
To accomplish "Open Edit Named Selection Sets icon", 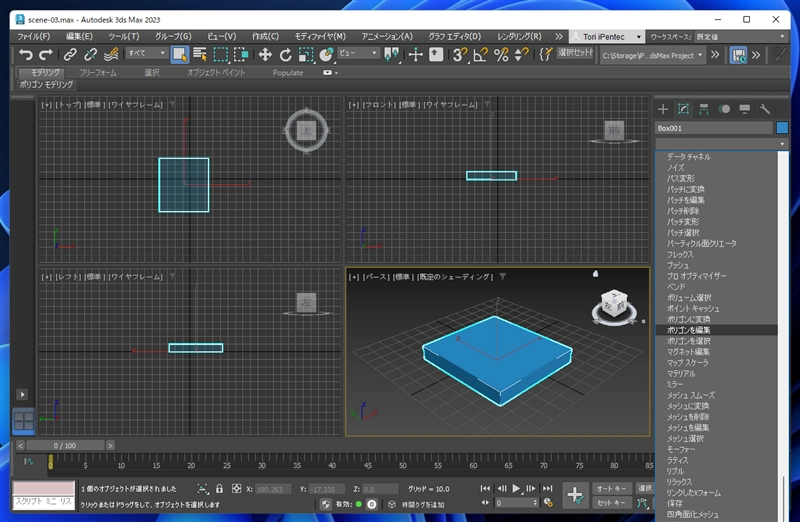I will click(545, 54).
